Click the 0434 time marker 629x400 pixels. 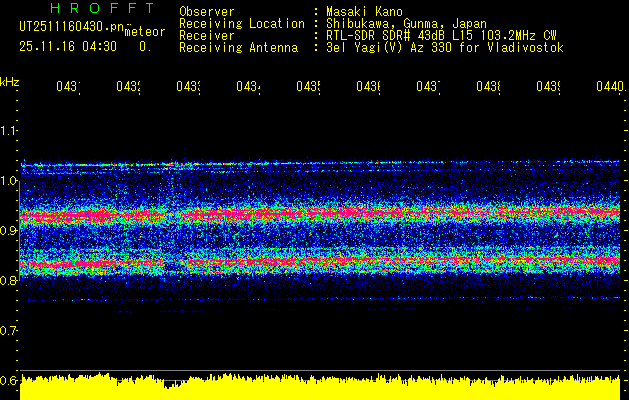pos(248,87)
